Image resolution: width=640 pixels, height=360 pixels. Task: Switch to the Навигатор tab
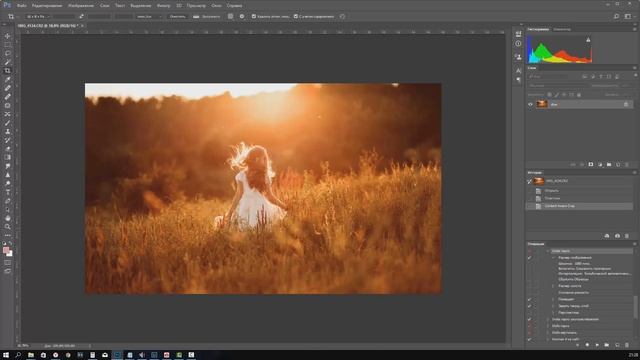click(x=562, y=29)
